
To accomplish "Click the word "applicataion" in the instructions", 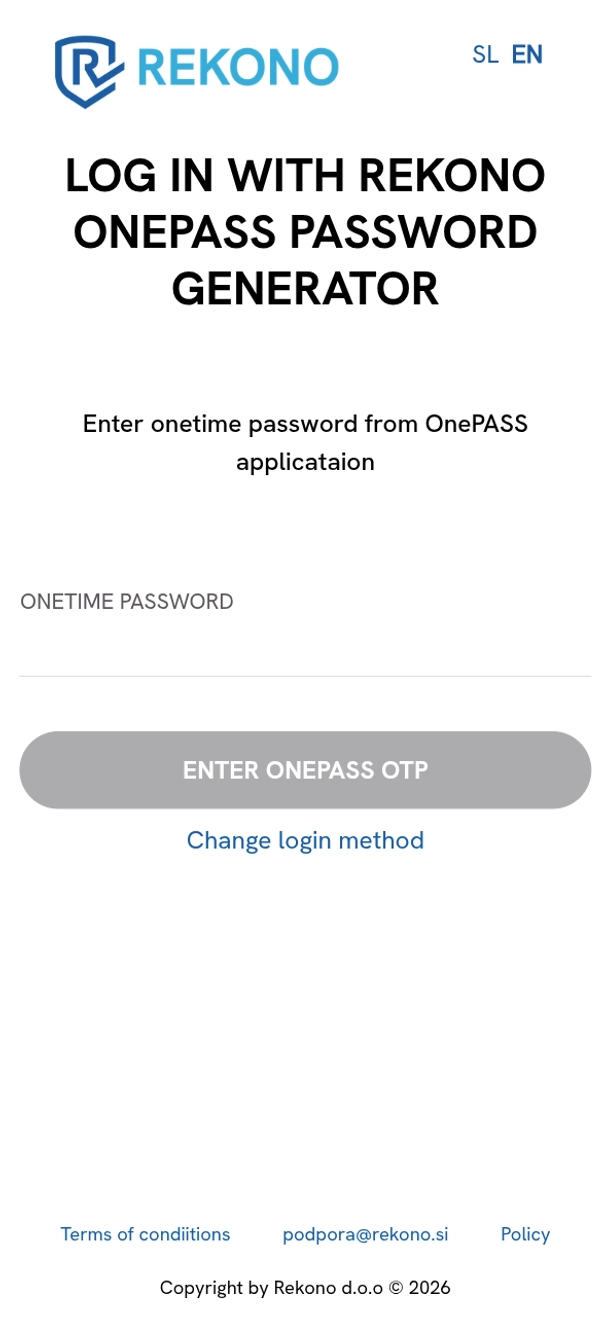I will (x=305, y=462).
